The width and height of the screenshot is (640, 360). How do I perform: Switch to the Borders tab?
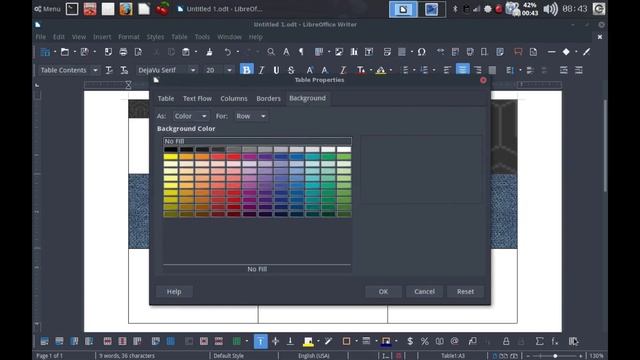click(x=268, y=98)
